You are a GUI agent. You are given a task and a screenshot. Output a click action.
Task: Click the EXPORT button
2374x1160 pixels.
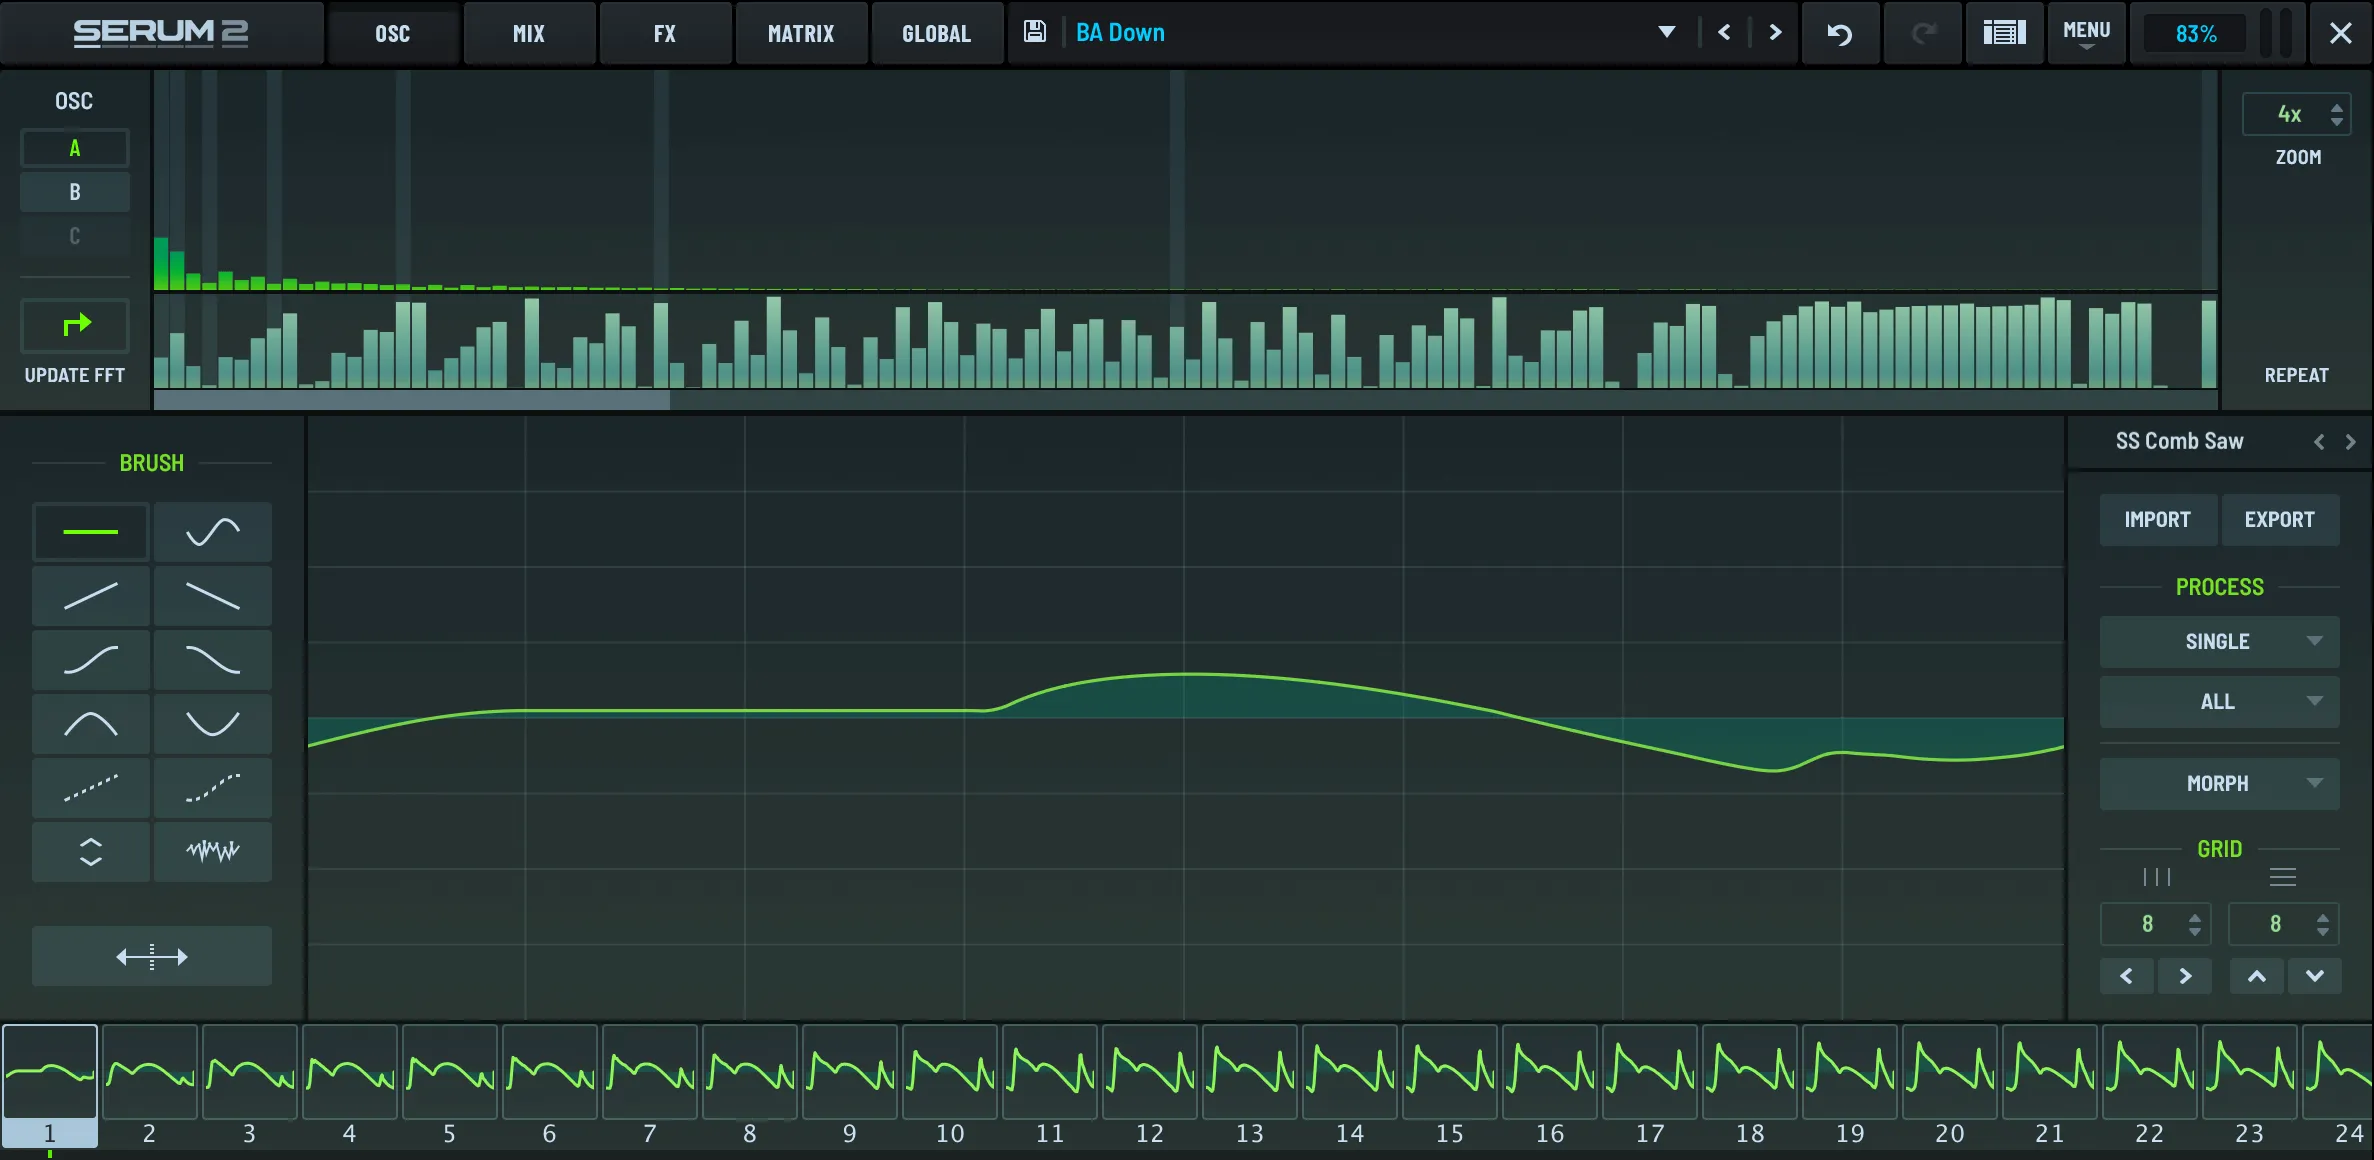click(x=2279, y=520)
